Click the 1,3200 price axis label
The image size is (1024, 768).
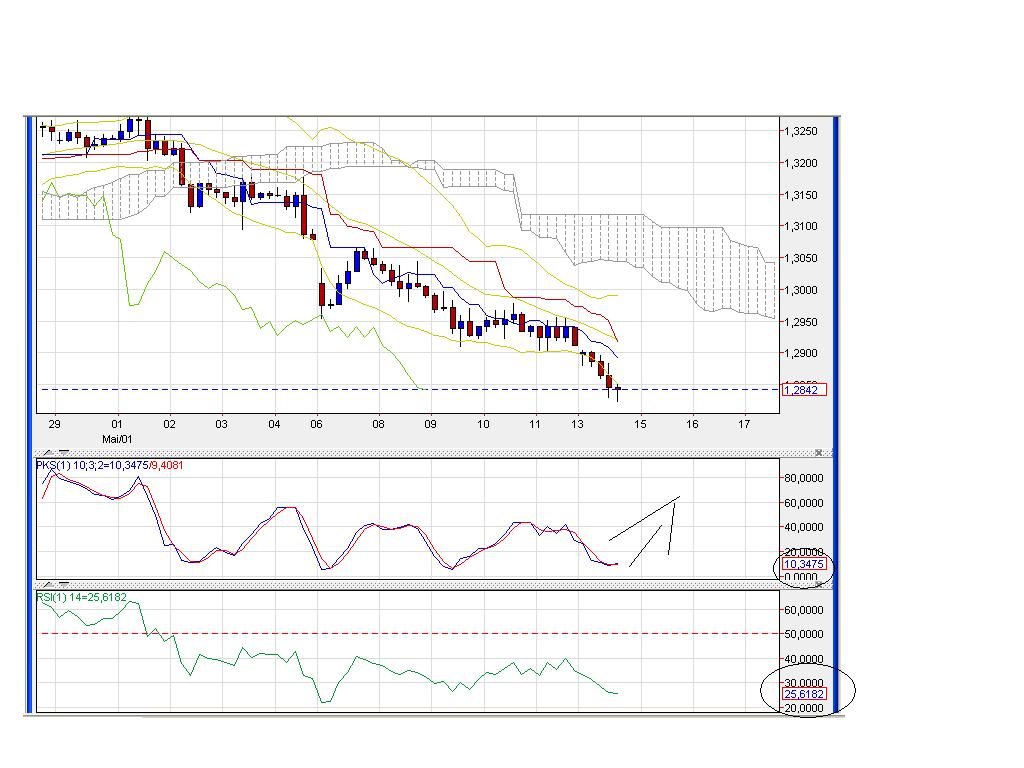click(x=801, y=163)
